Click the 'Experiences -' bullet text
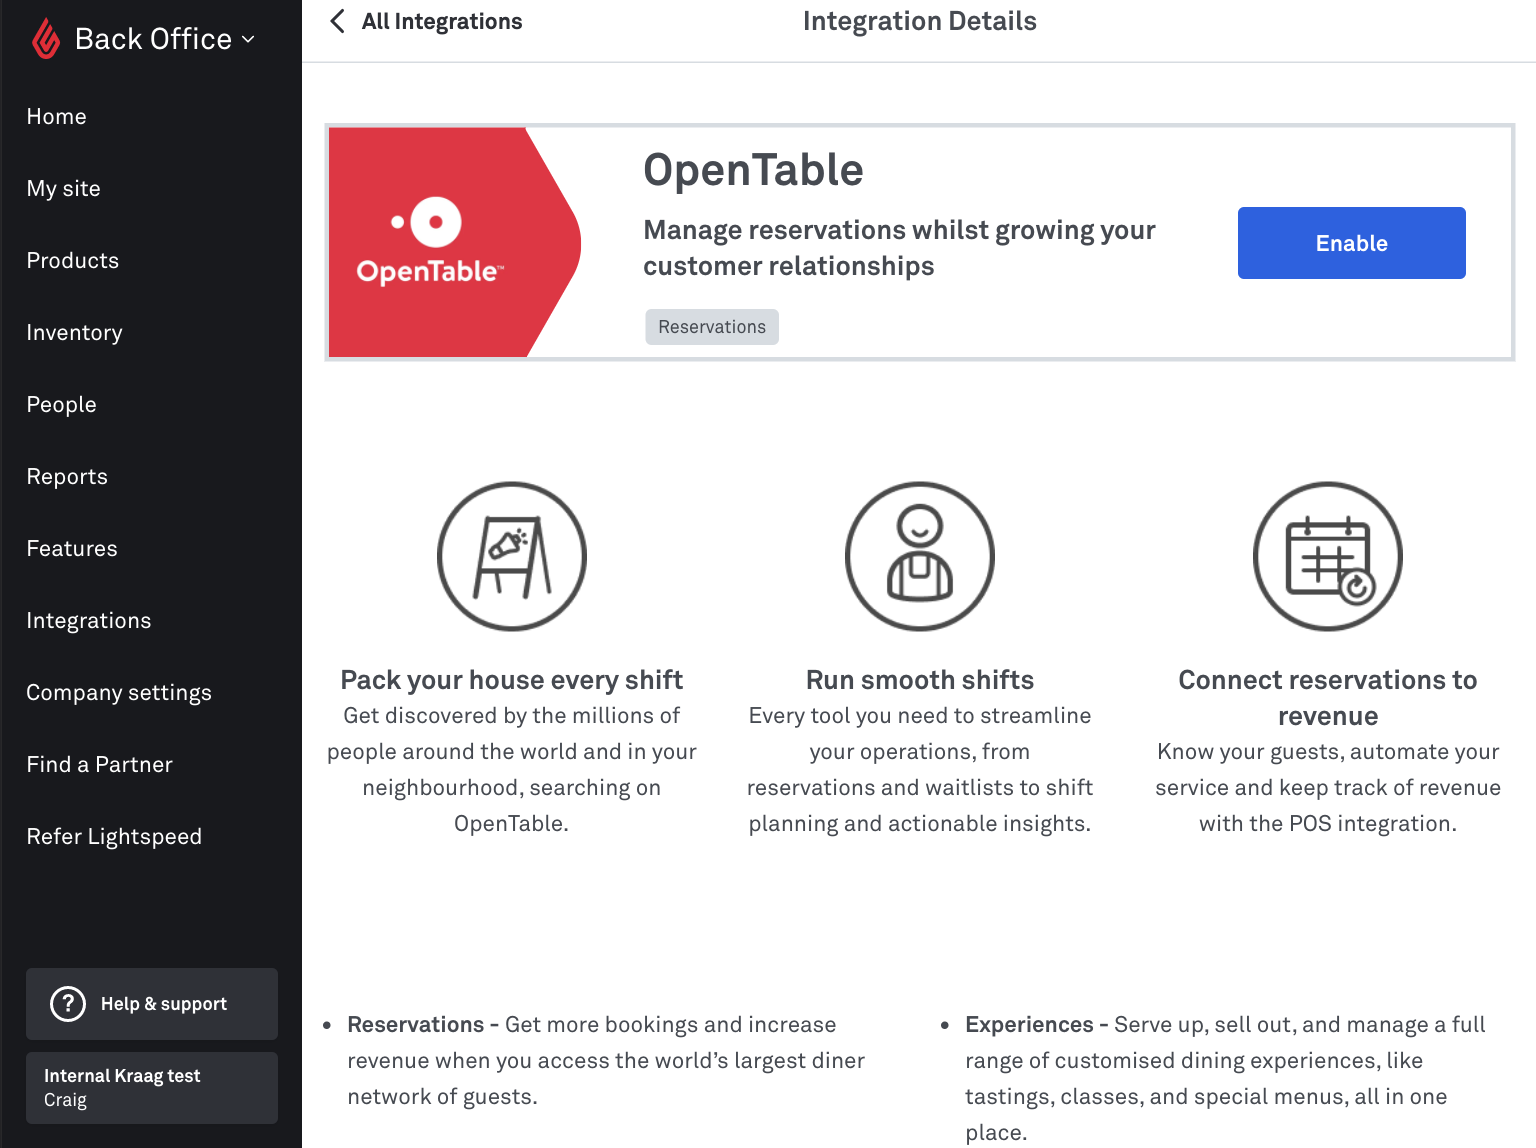 1037,1025
